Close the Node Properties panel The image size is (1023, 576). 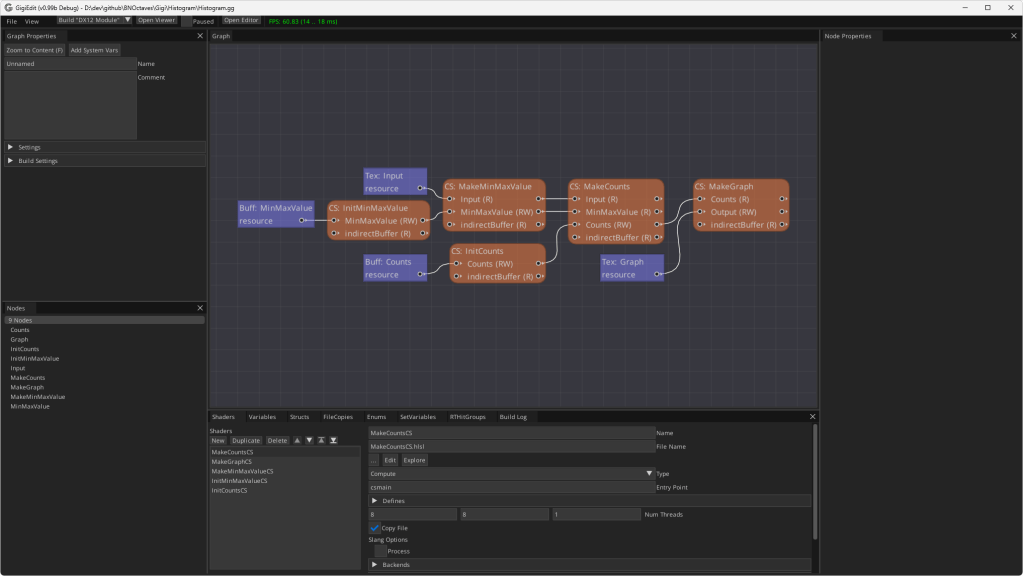[x=1013, y=36]
